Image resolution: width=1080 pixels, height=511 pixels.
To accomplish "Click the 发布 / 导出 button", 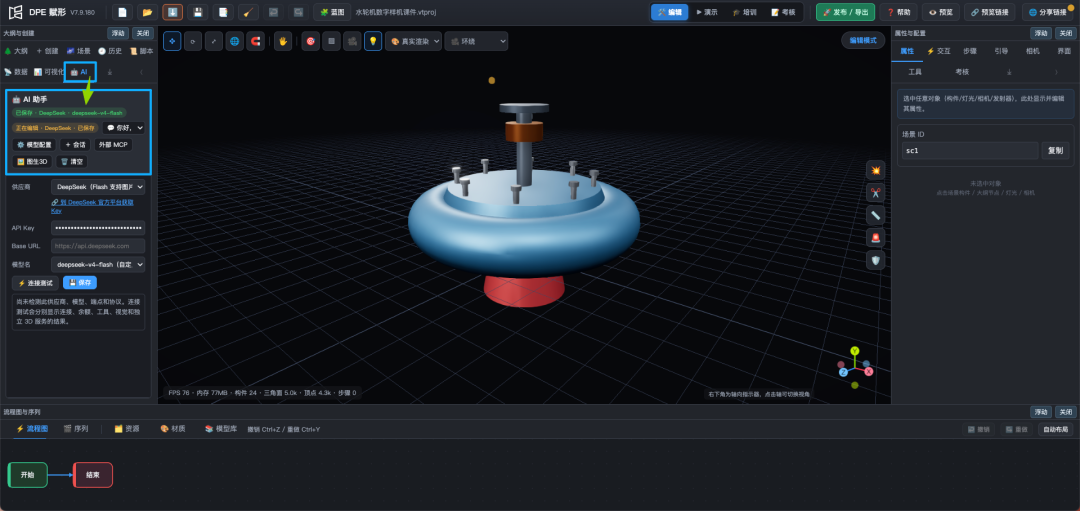I will click(846, 12).
